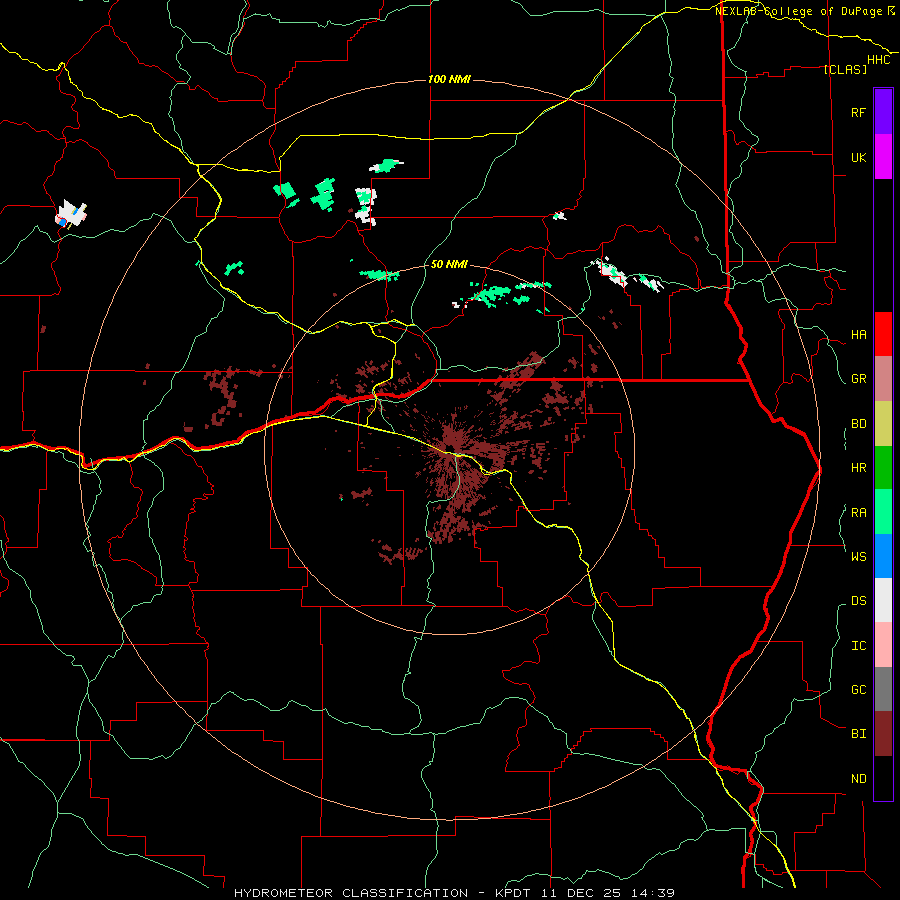Click the RF legend label
This screenshot has width=900, height=900.
pos(858,112)
